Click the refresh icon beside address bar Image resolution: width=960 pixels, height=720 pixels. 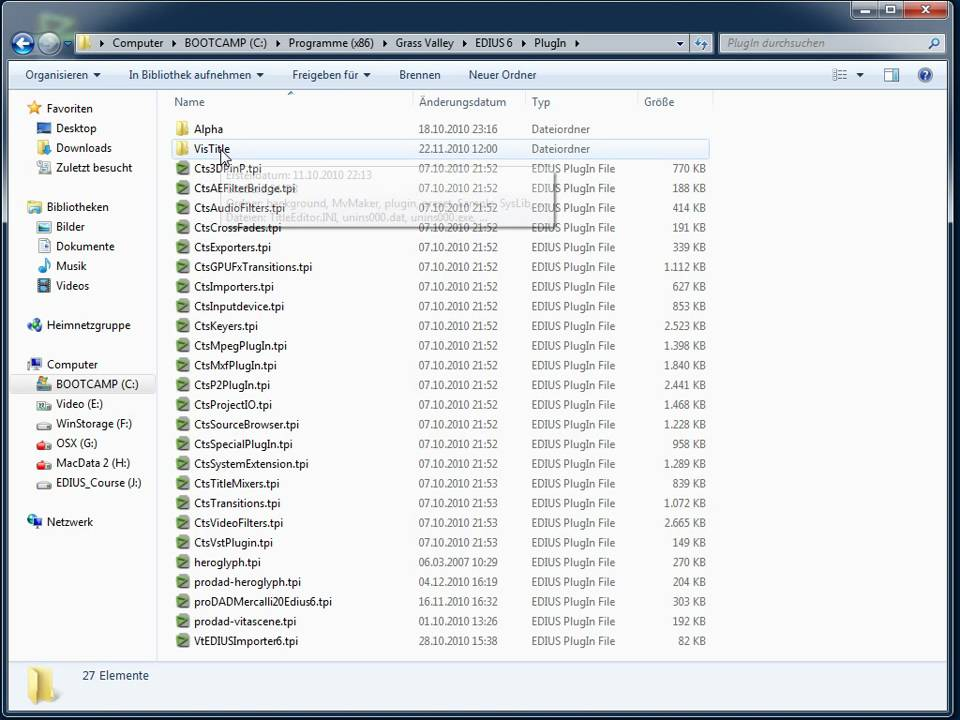tap(700, 43)
